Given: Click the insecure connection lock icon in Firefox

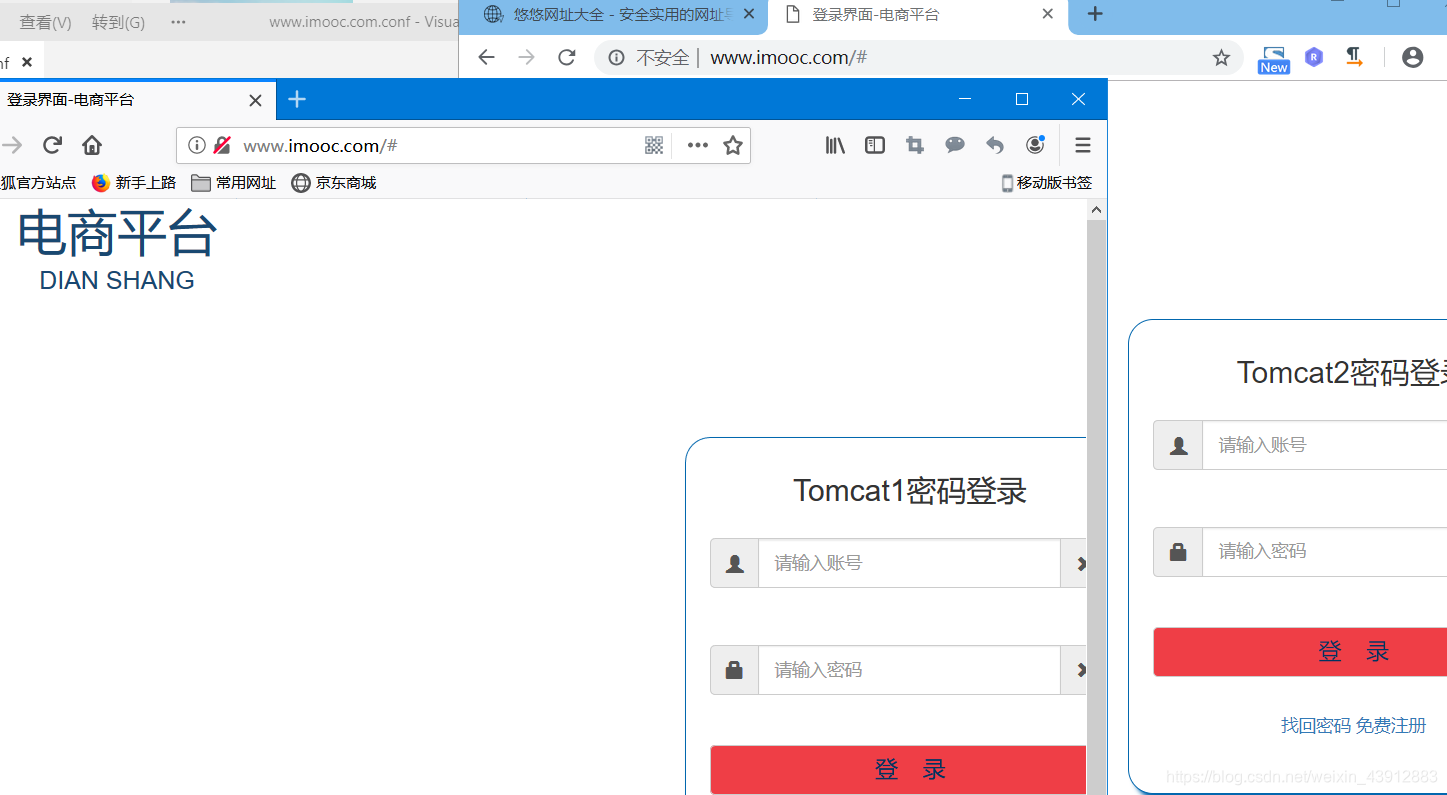Looking at the screenshot, I should pos(222,145).
